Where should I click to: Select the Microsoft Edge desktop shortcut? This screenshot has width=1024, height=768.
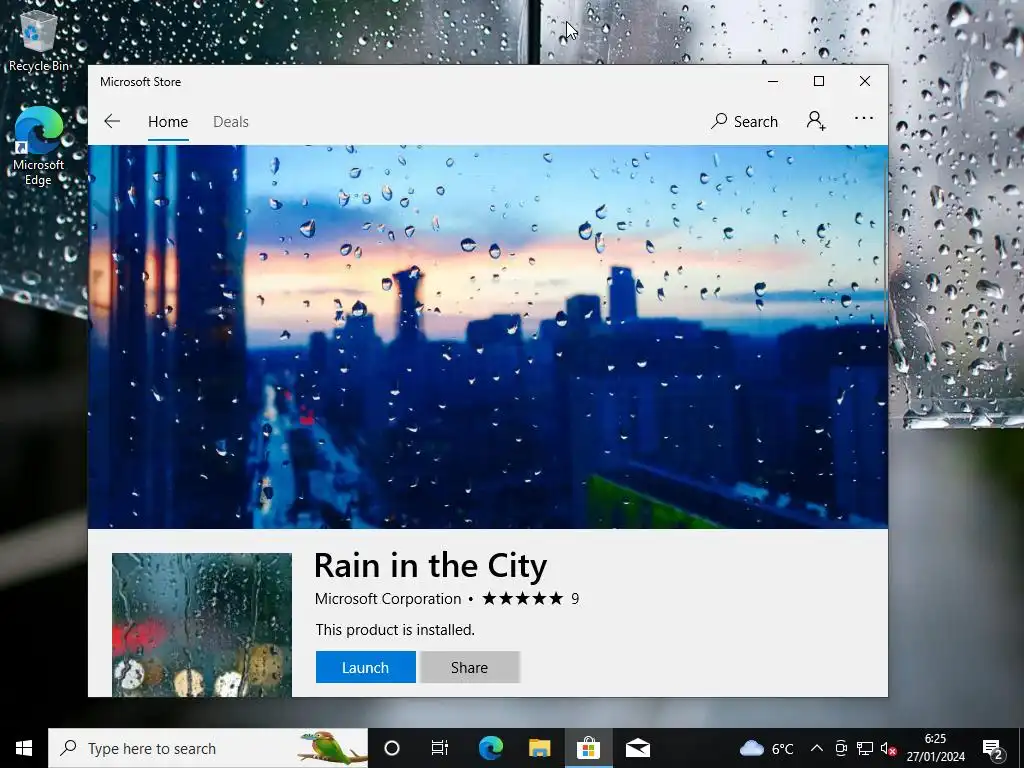[x=39, y=147]
